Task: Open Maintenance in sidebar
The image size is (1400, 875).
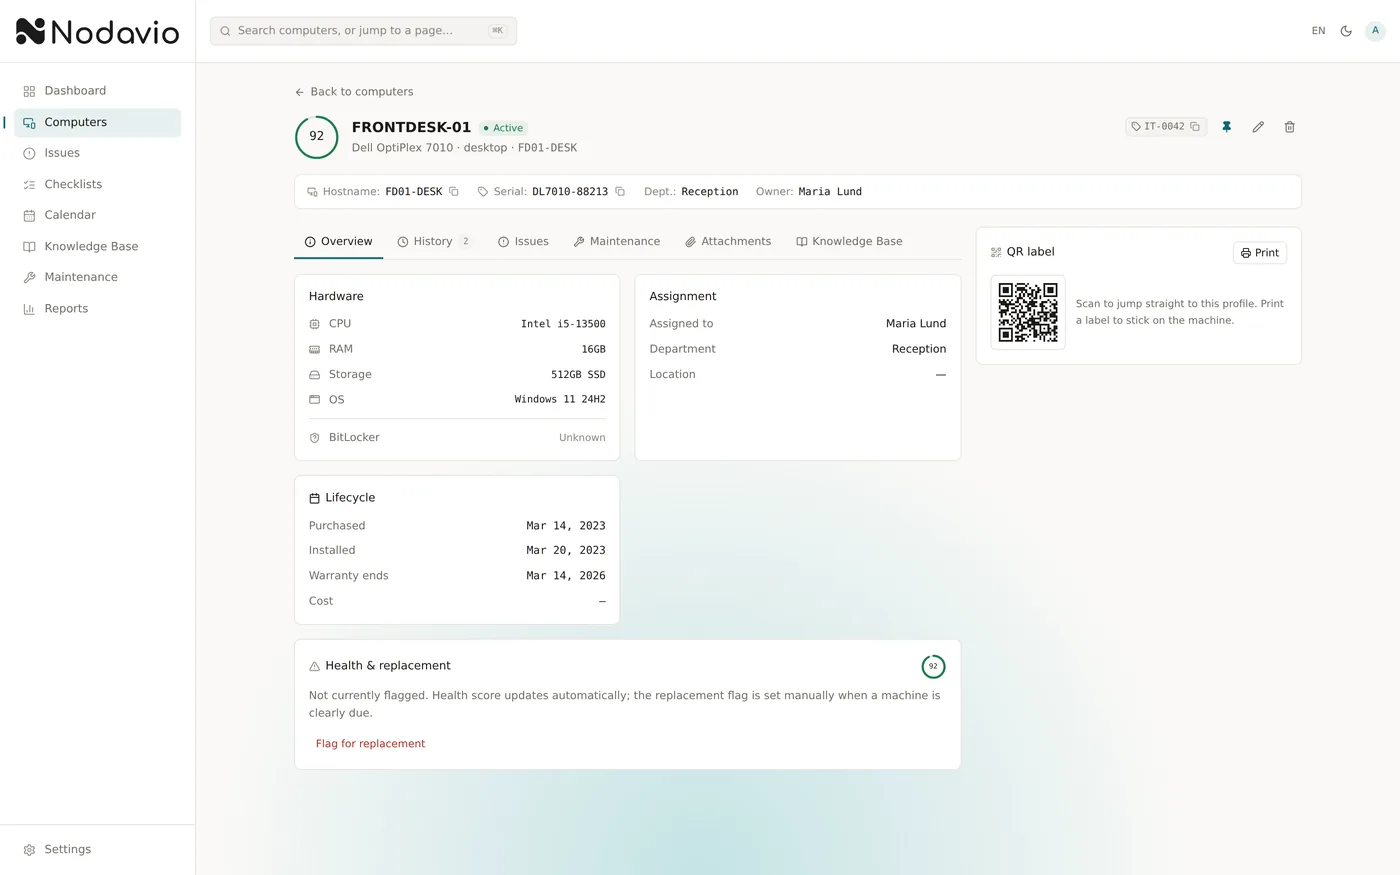Action: pyautogui.click(x=97, y=277)
